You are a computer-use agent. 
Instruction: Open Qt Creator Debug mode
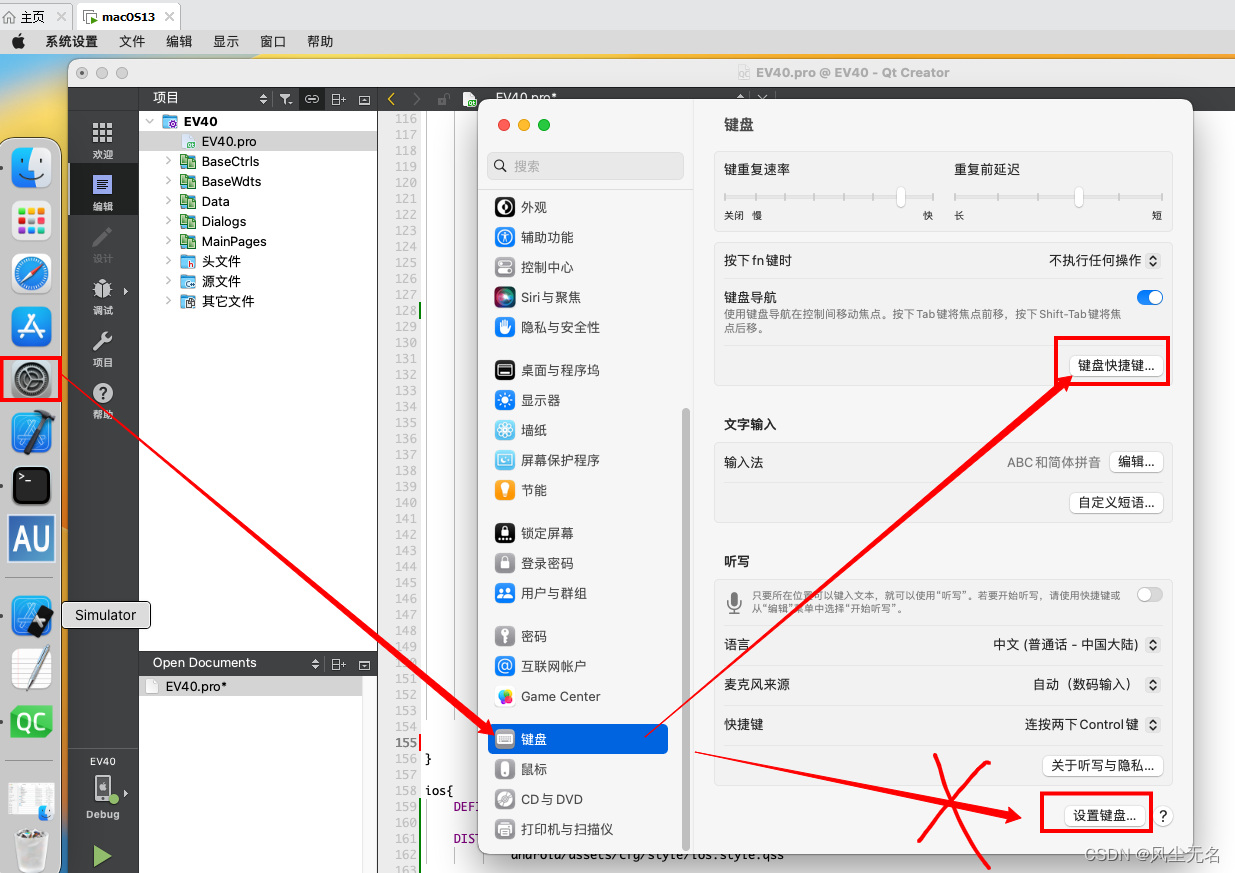103,297
